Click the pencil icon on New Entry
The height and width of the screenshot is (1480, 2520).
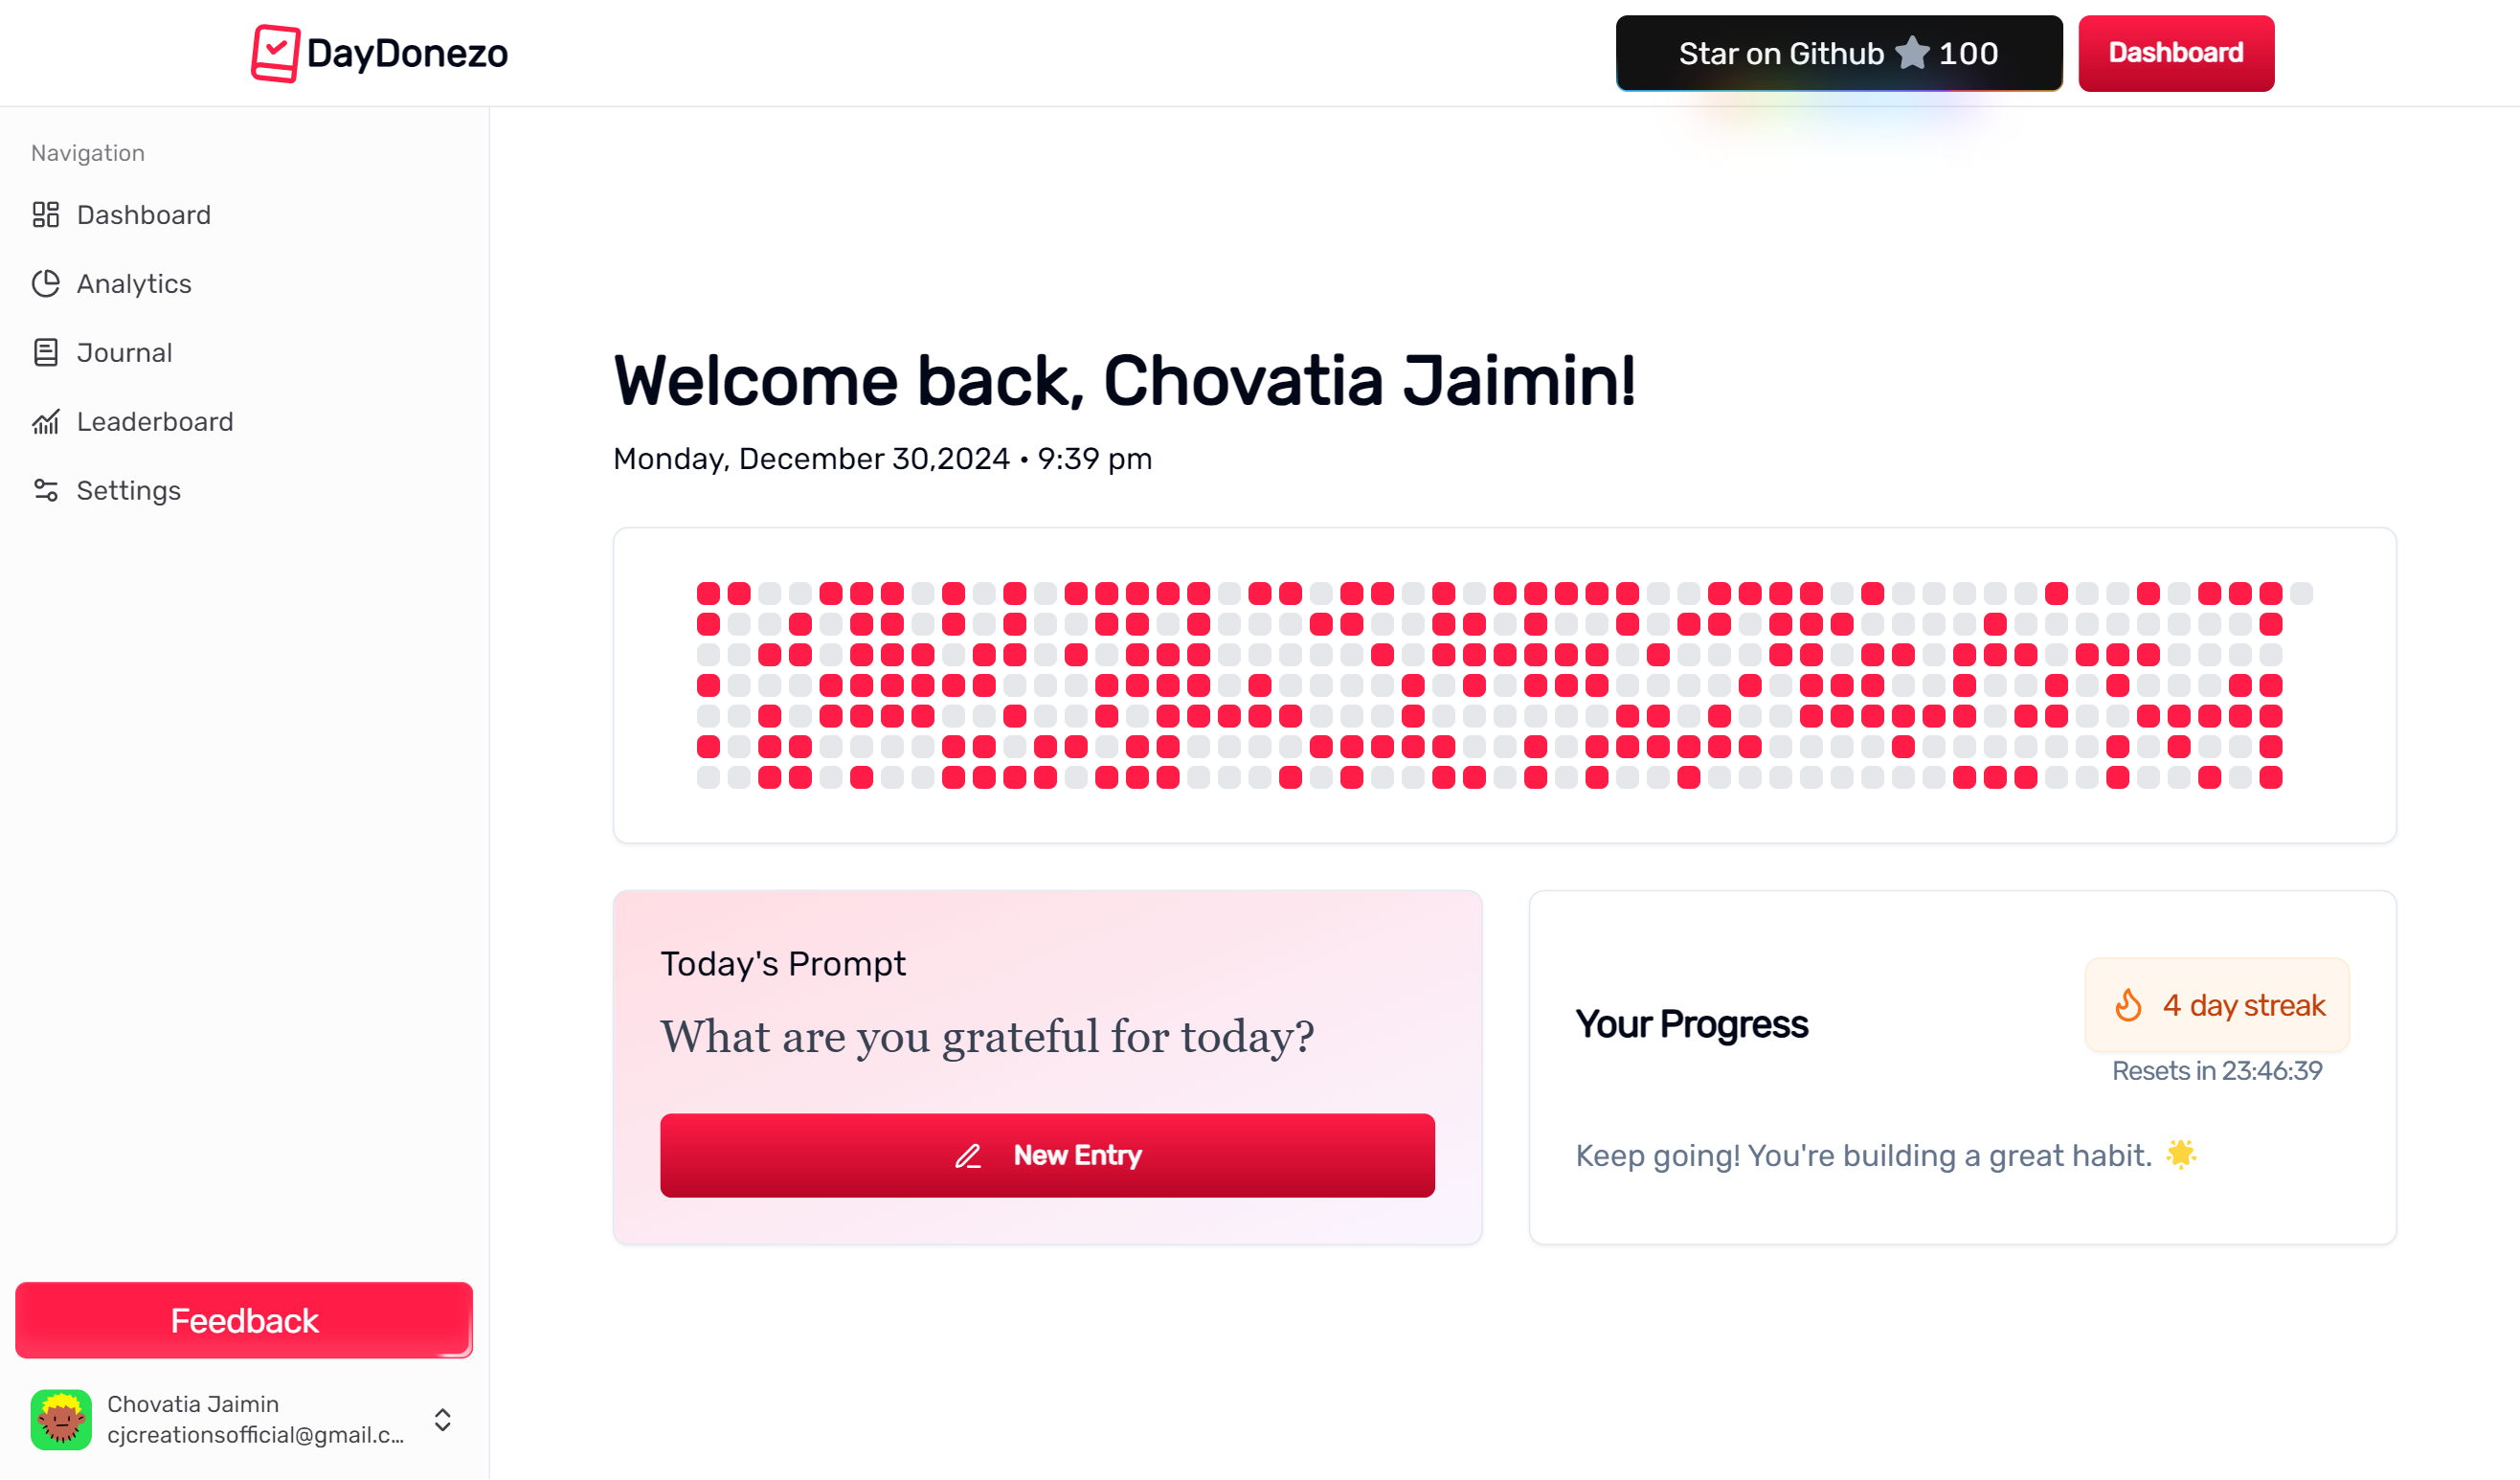click(968, 1156)
